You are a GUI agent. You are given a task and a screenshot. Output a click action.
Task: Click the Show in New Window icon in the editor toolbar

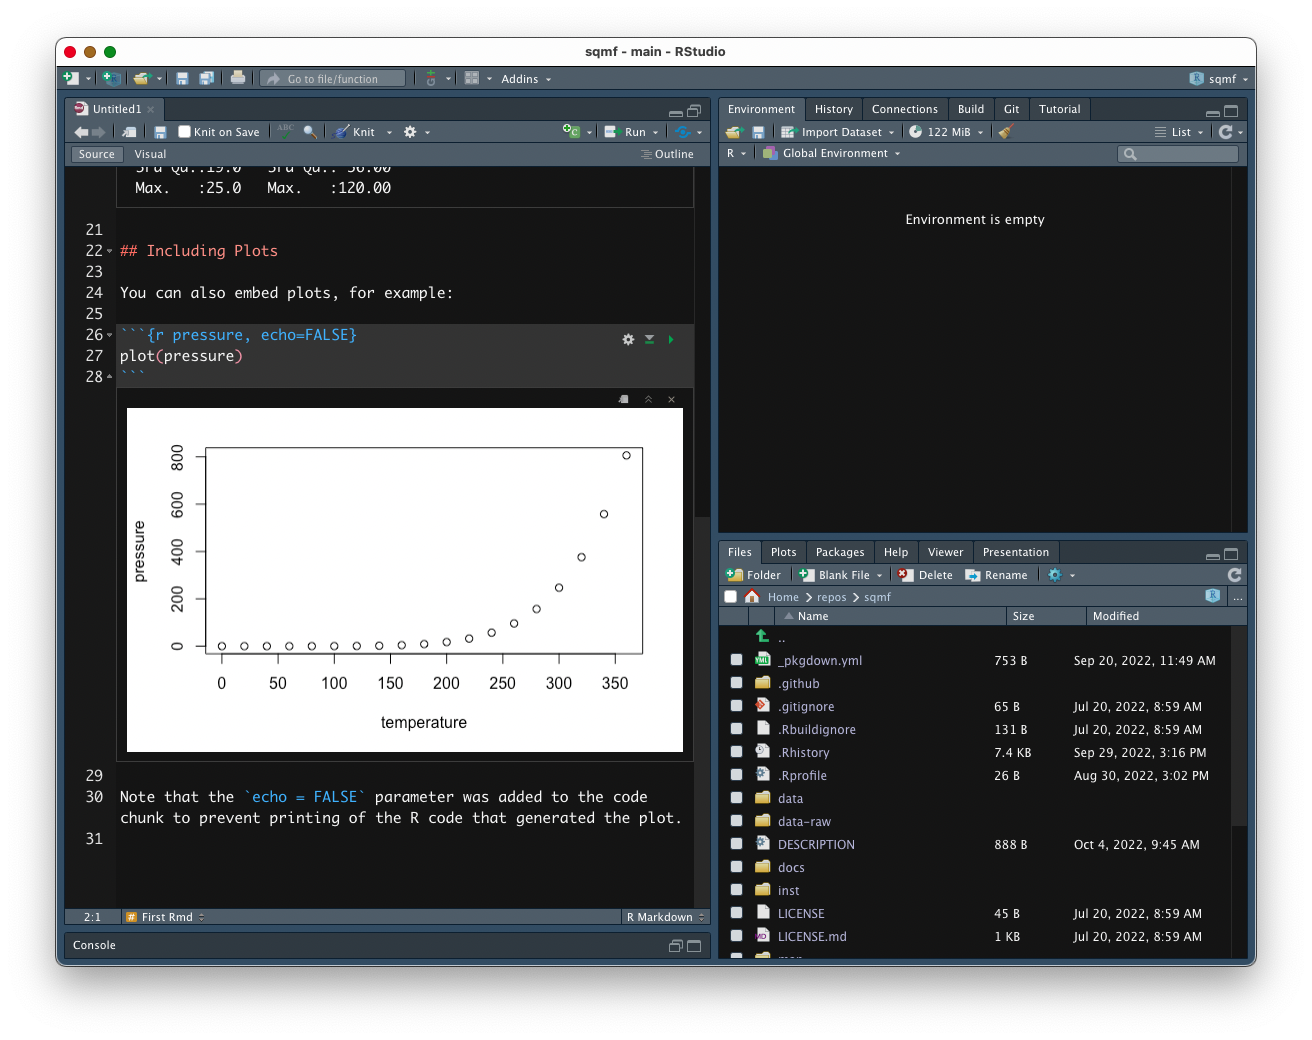pos(130,132)
